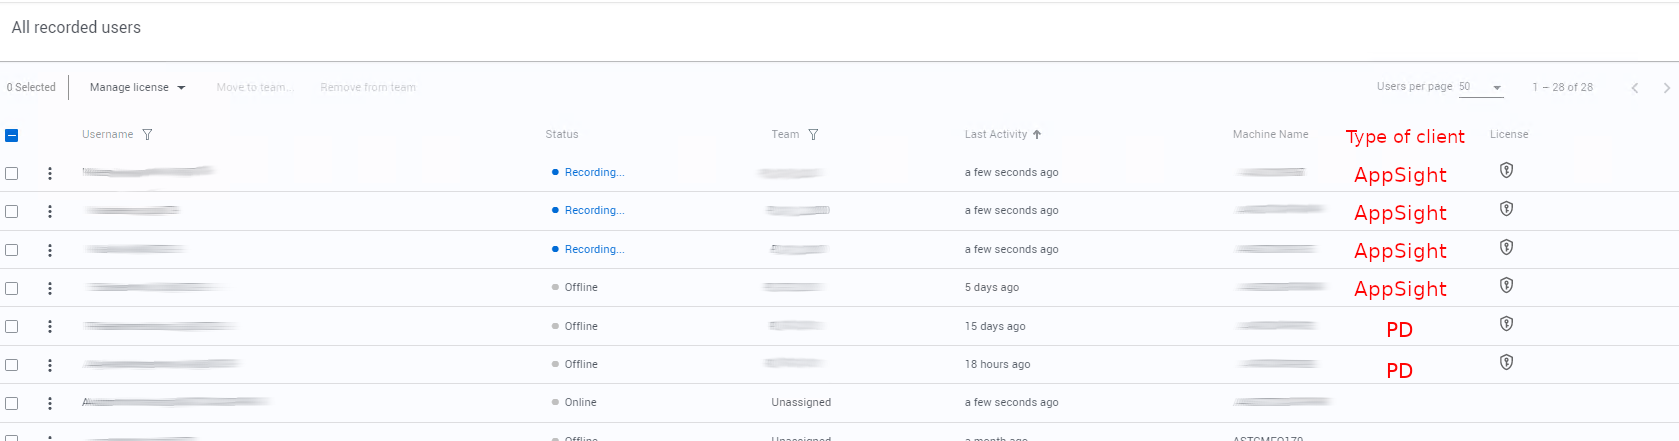Click the Remove from team button
The image size is (1679, 441).
[368, 88]
